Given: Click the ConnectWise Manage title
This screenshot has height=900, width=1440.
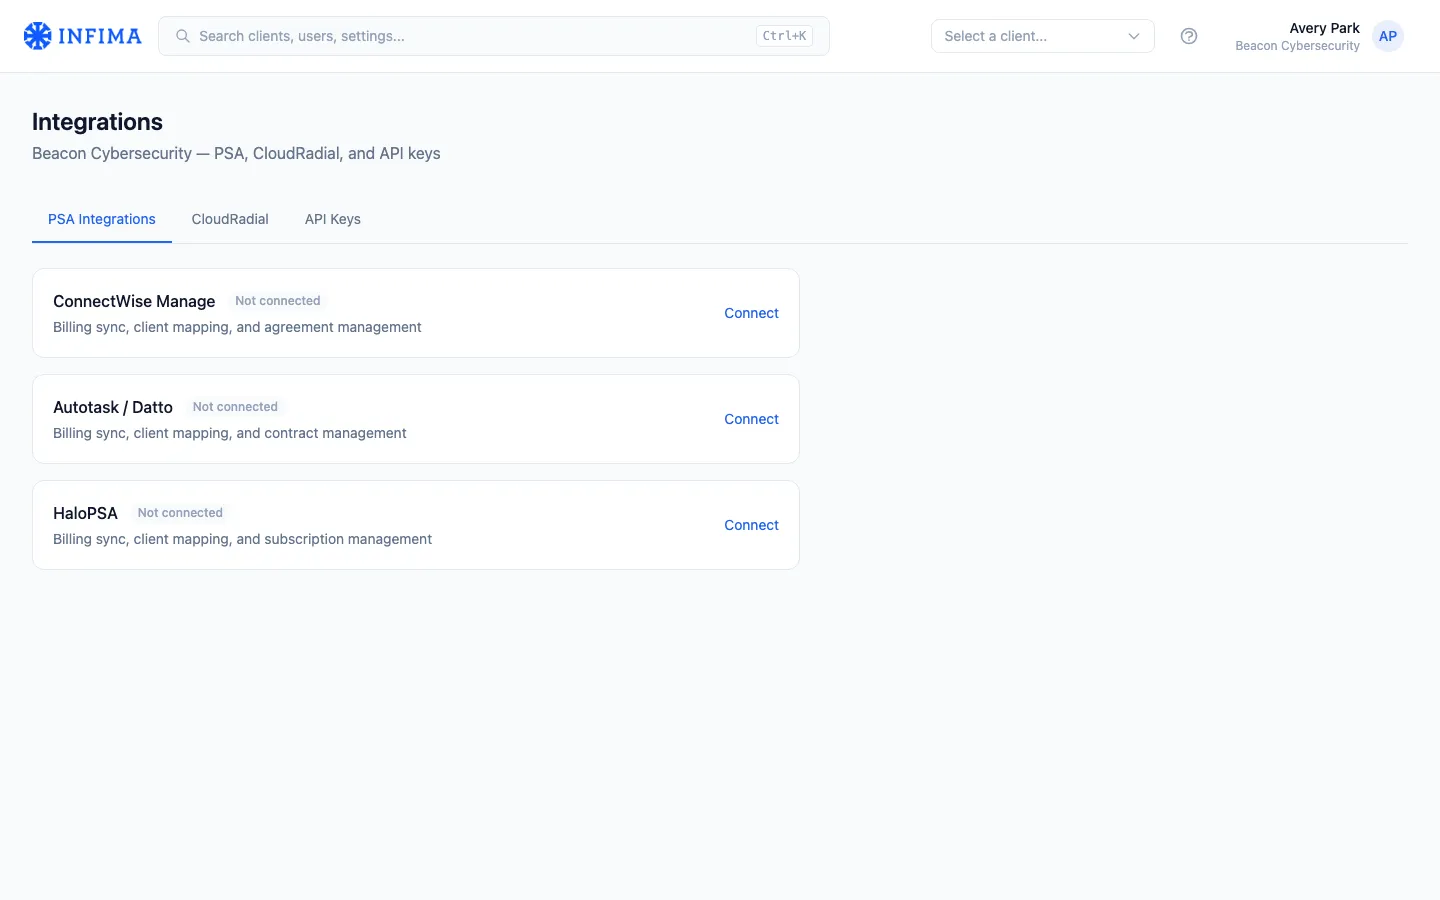Looking at the screenshot, I should [x=134, y=301].
